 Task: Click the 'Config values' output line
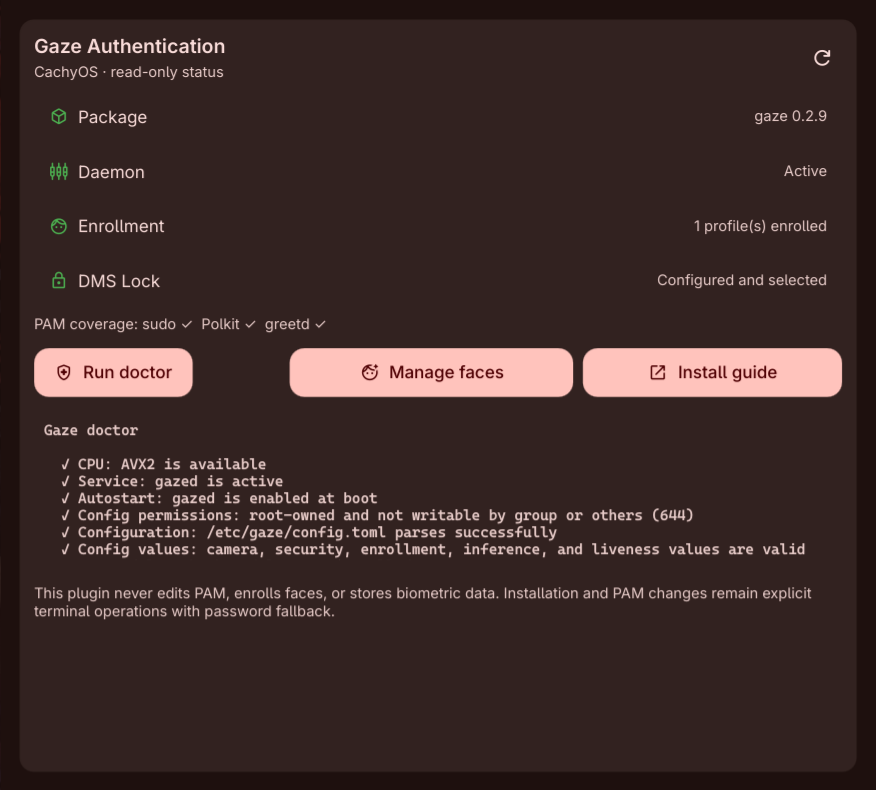(433, 550)
